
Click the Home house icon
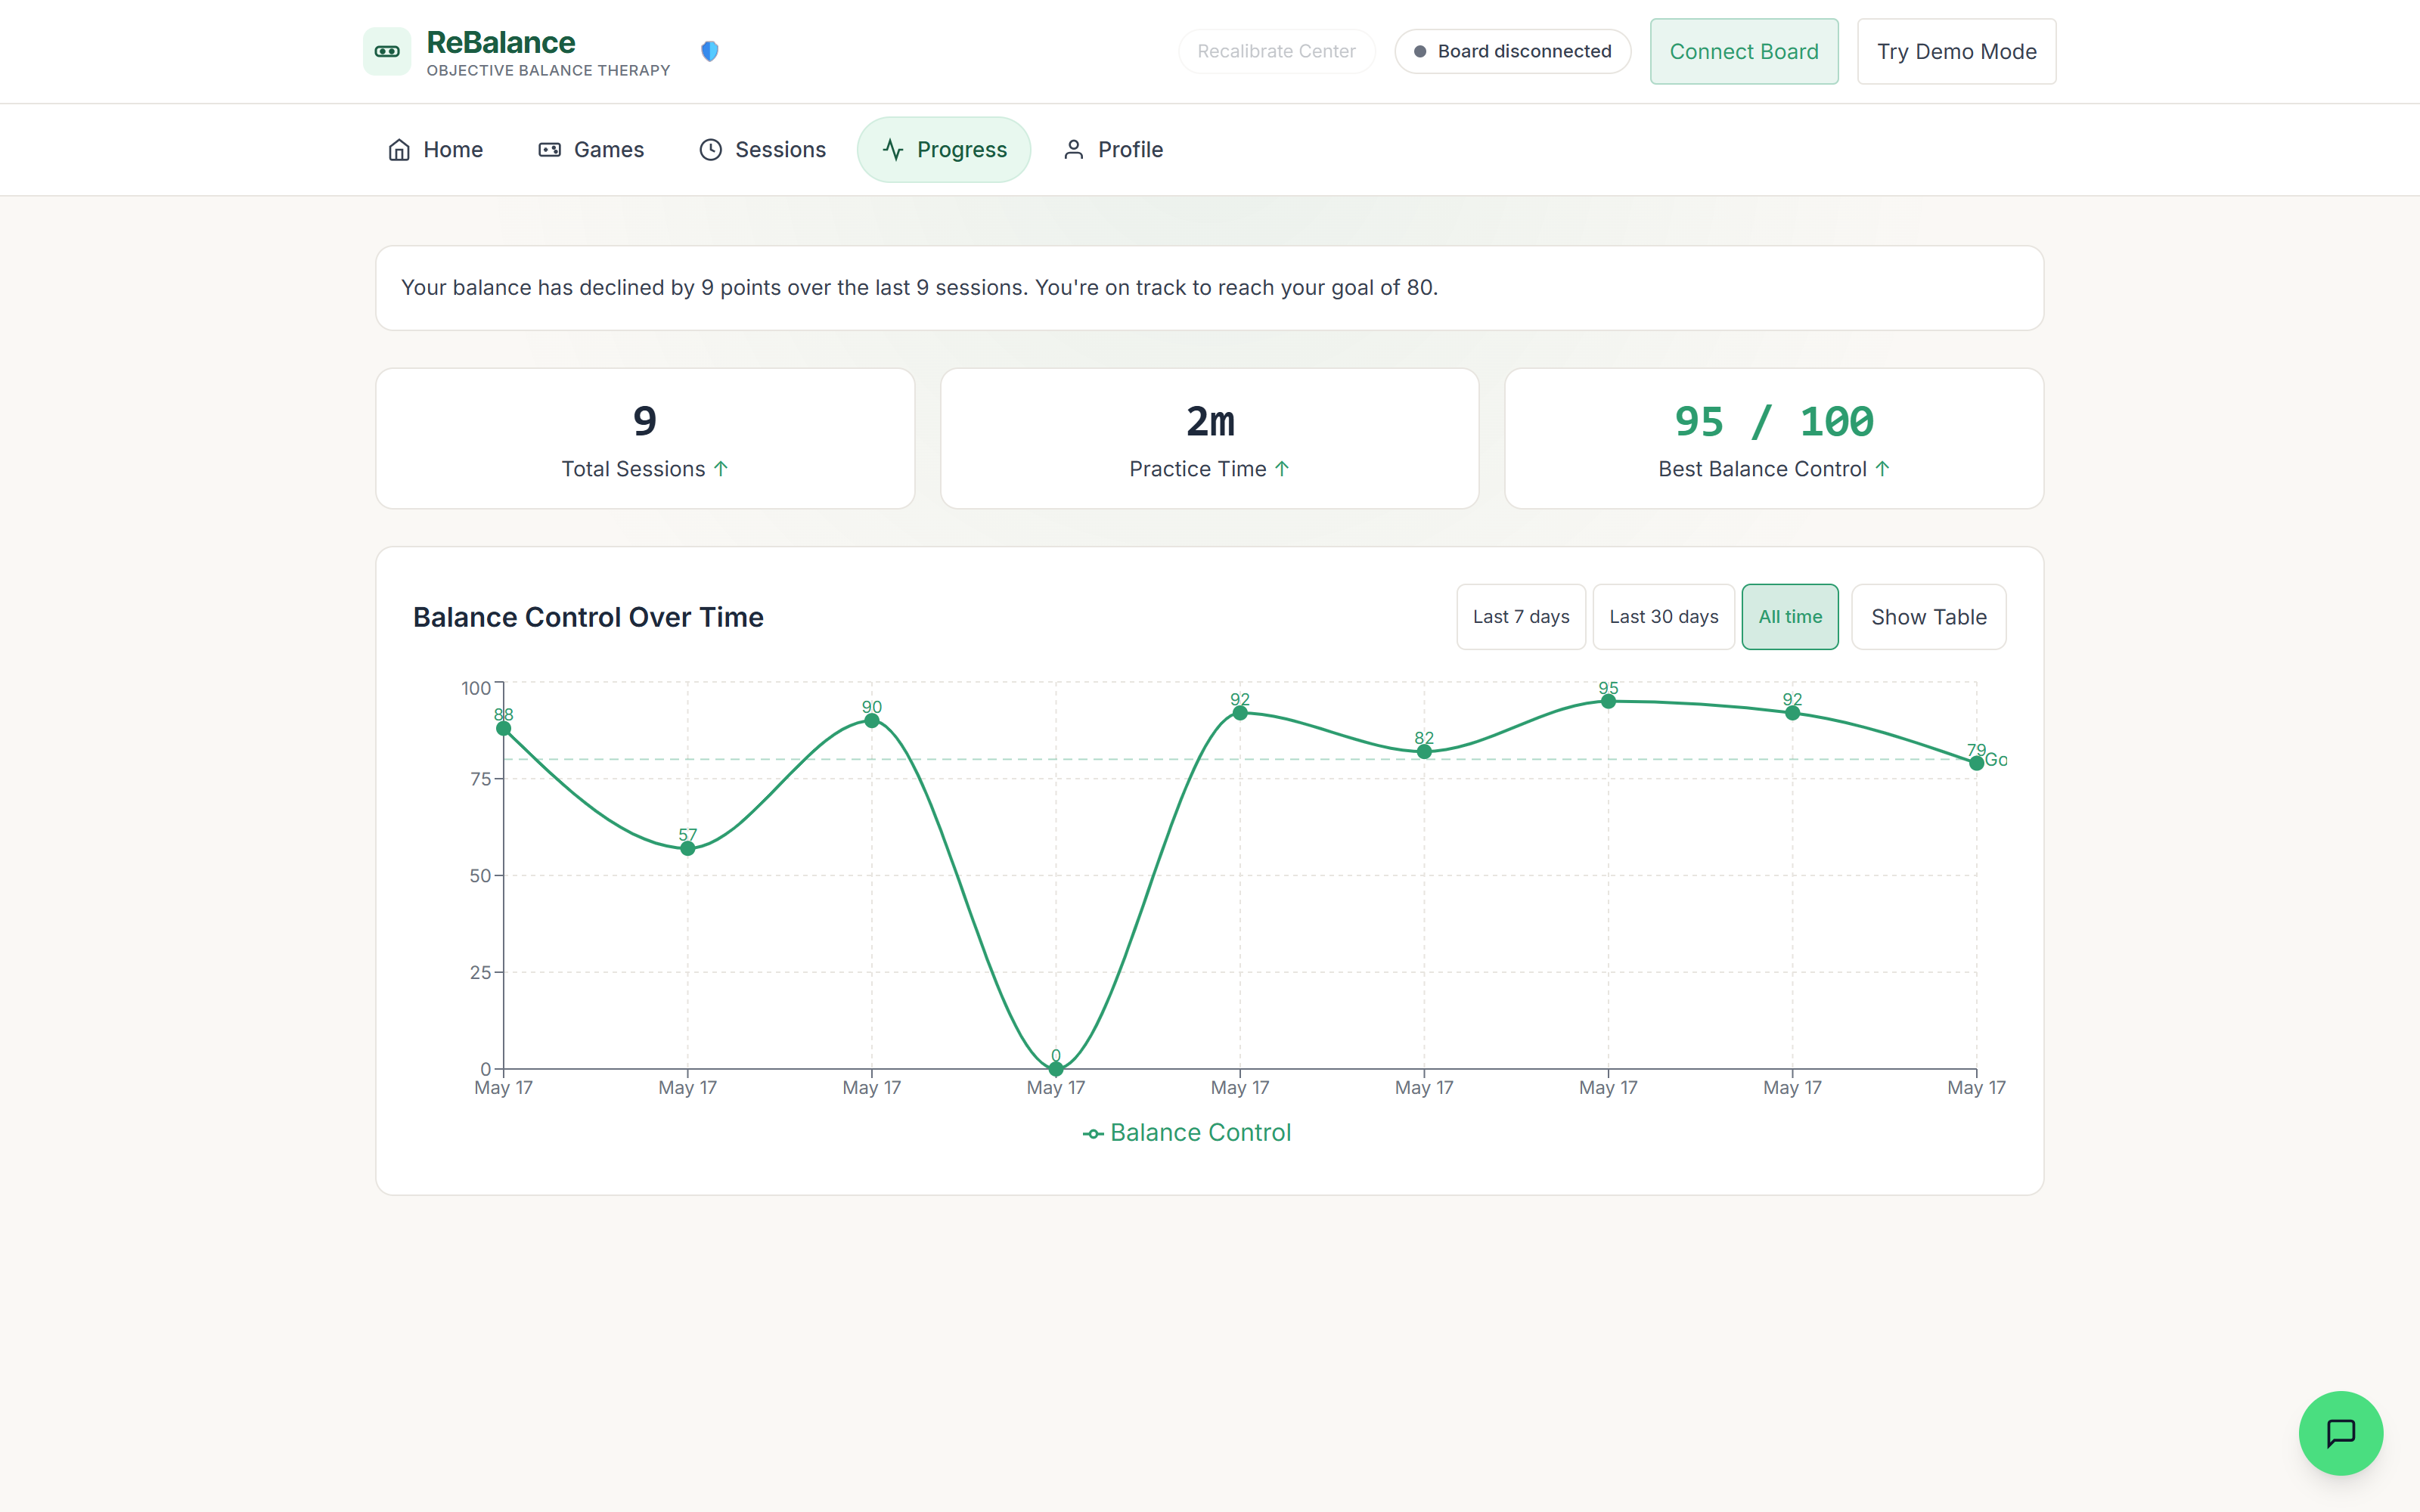coord(399,150)
